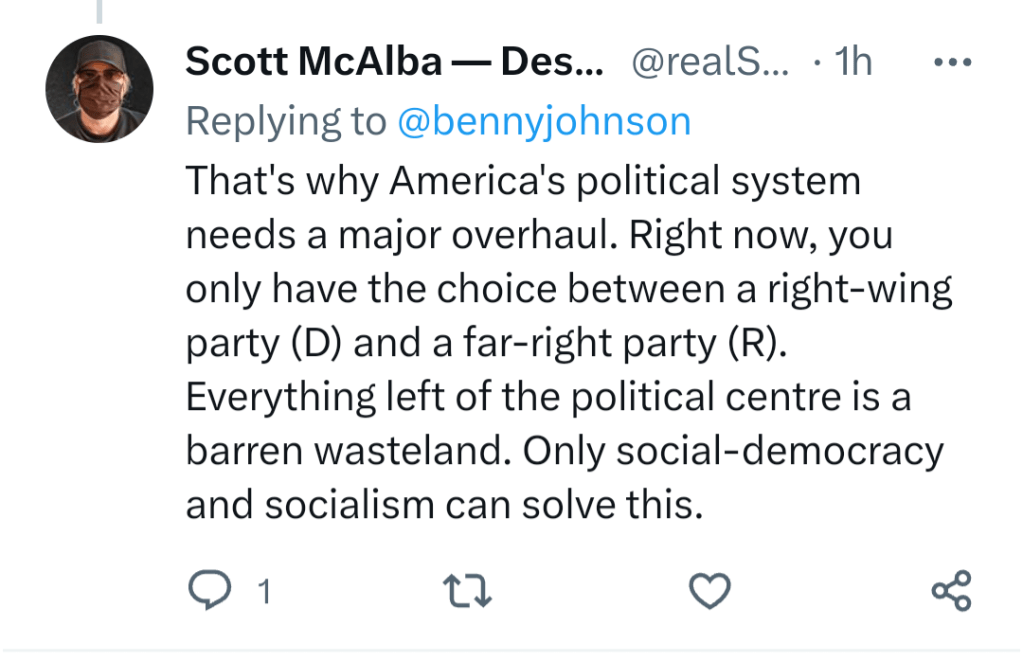Click the final line 'and socialism can solve this'
The image size is (1023, 661).
tap(440, 505)
